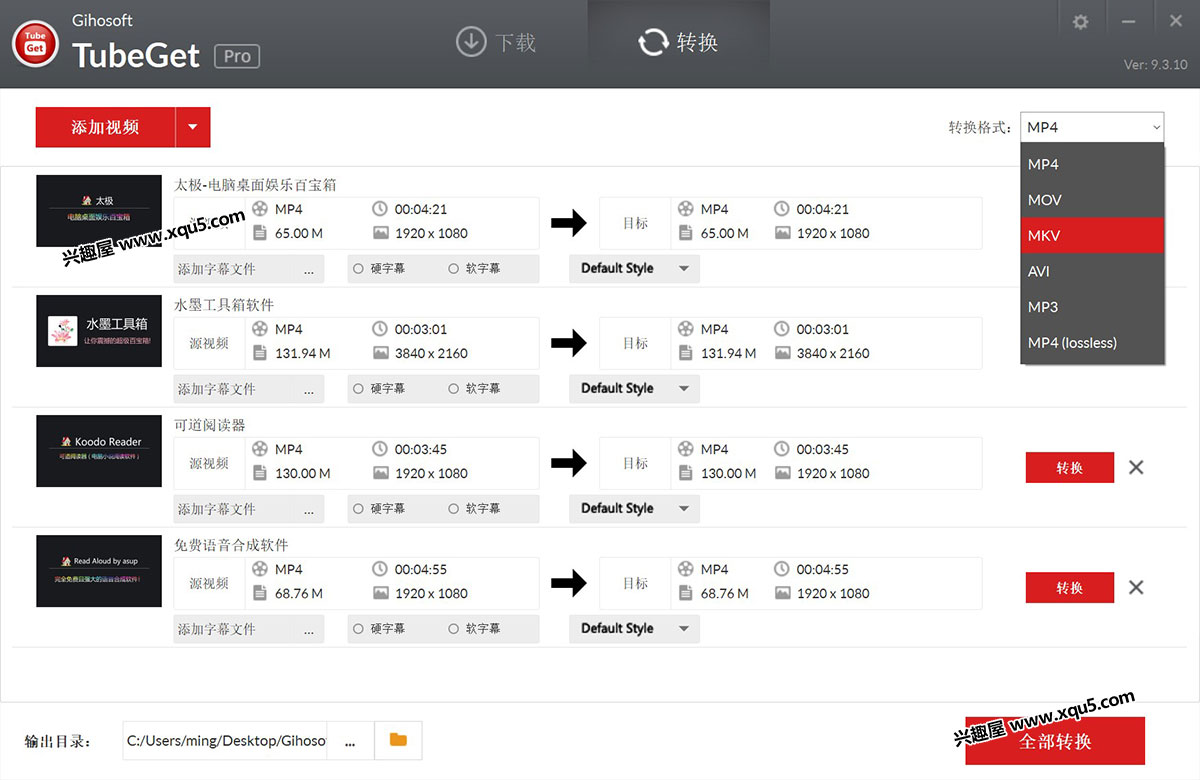1200x780 pixels.
Task: Open Default Style dropdown for 水墨工具箱软件
Action: [634, 388]
